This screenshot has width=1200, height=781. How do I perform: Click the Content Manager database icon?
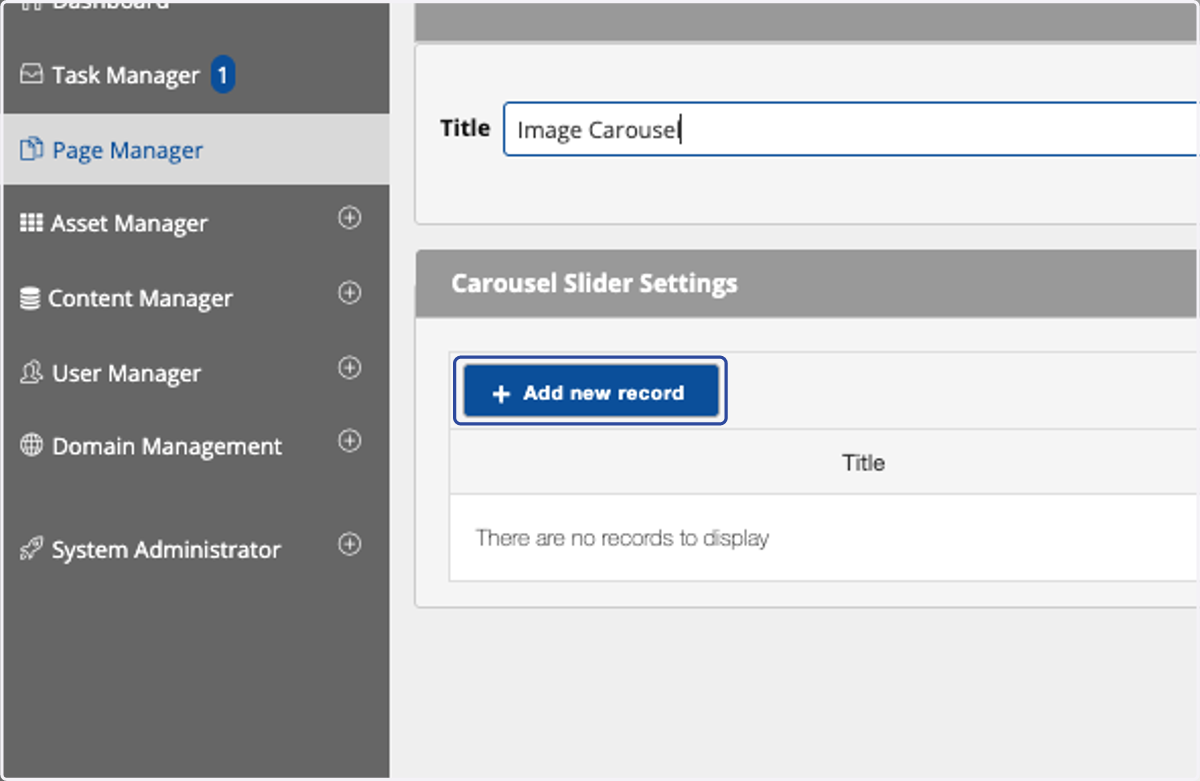click(x=31, y=298)
